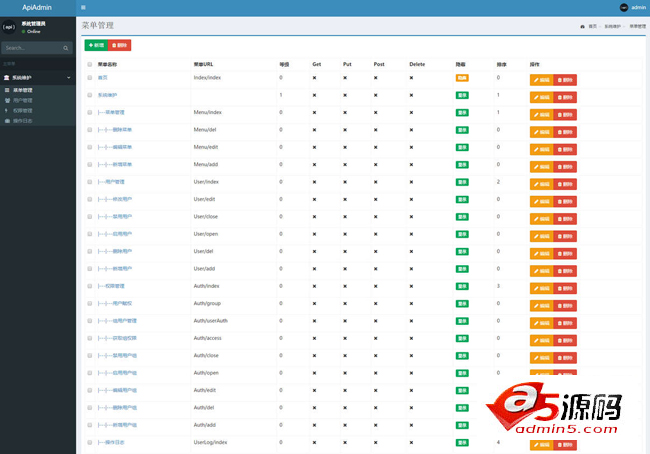650x454 pixels.
Task: Click into the sidebar Search field
Action: coord(30,47)
